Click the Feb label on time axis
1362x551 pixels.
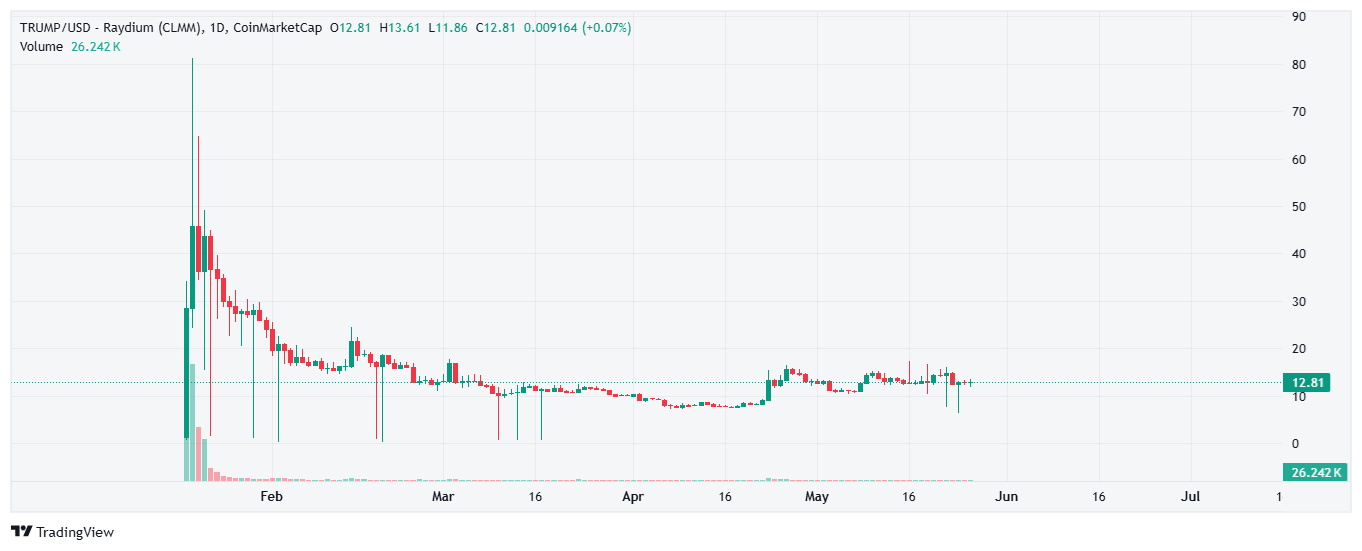click(x=271, y=497)
